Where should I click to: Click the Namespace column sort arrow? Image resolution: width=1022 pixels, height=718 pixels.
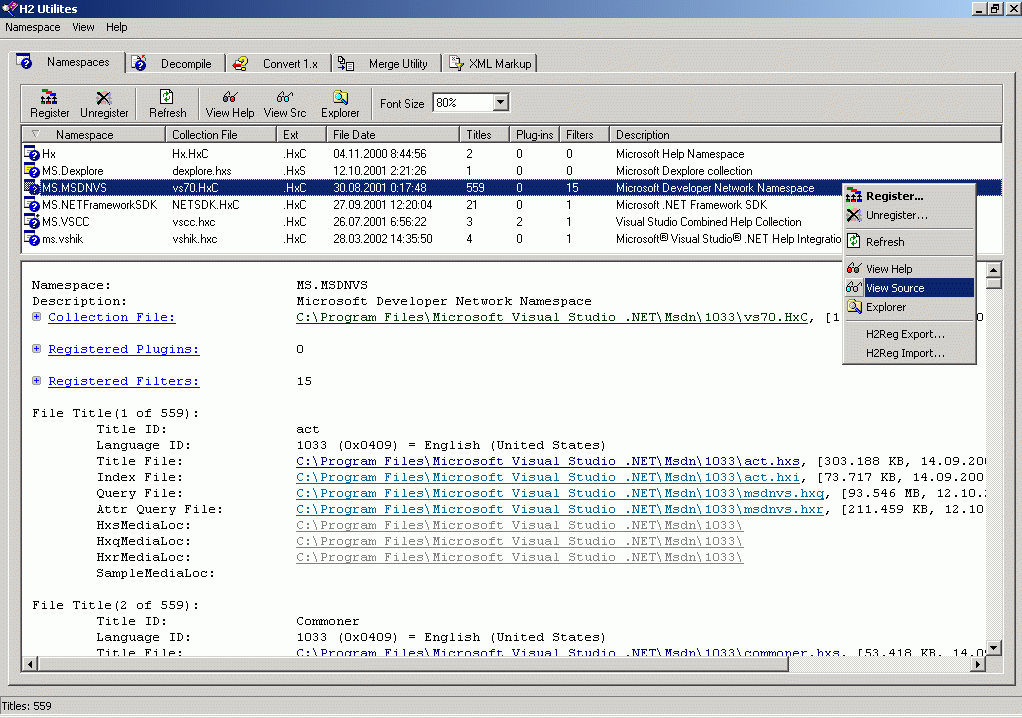click(35, 134)
